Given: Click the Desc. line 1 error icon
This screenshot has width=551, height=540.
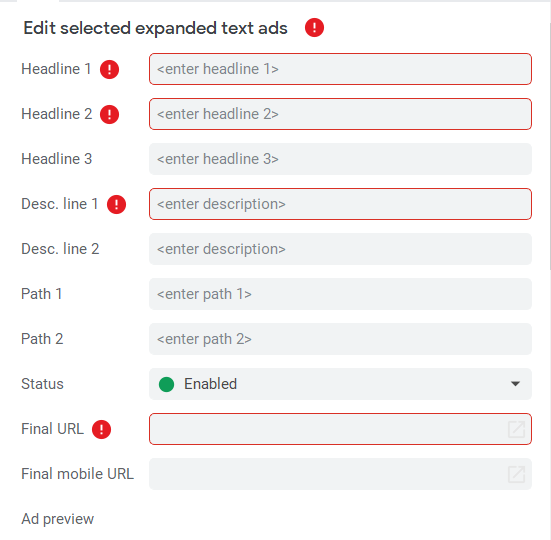Looking at the screenshot, I should [116, 204].
